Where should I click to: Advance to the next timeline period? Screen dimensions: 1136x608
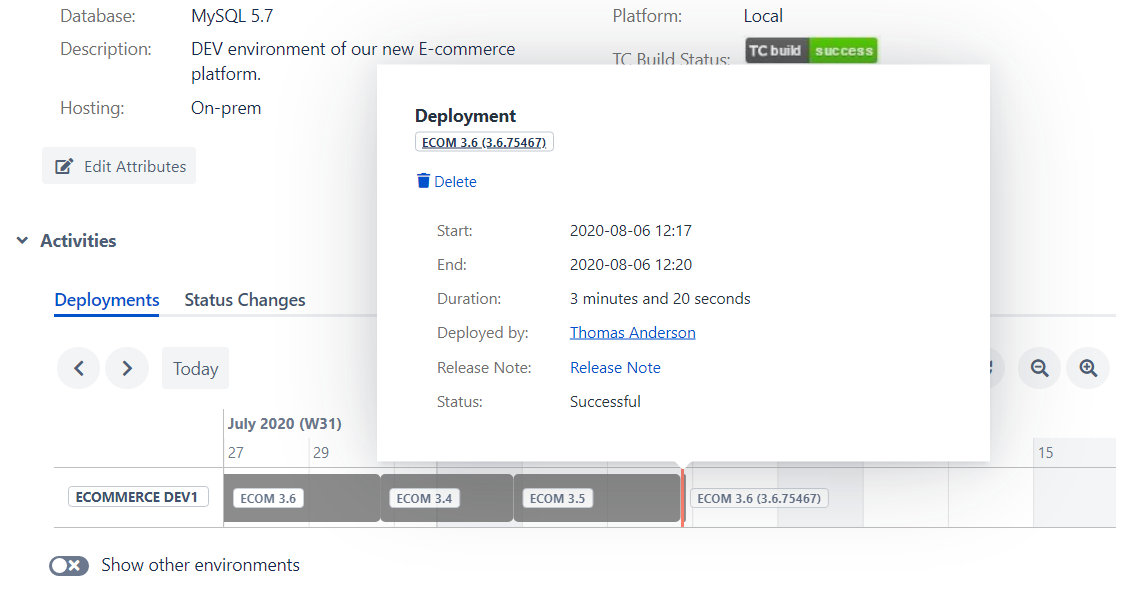127,368
